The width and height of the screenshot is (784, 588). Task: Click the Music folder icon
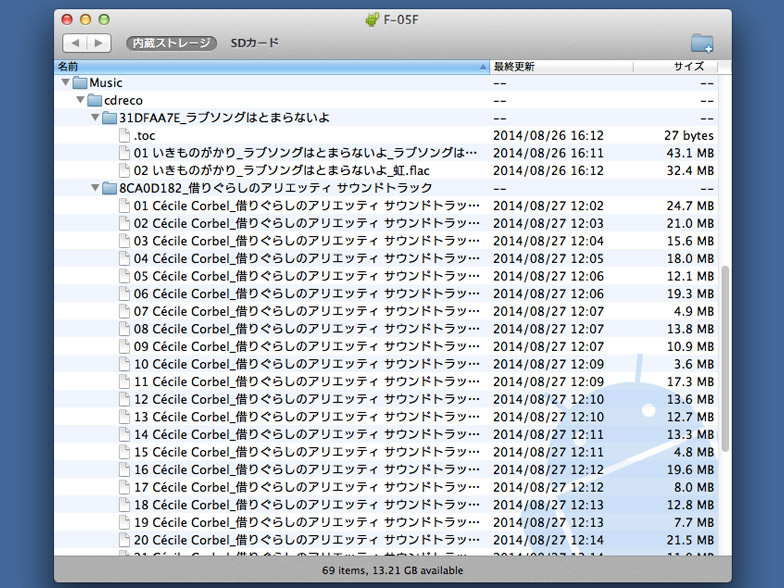click(80, 82)
